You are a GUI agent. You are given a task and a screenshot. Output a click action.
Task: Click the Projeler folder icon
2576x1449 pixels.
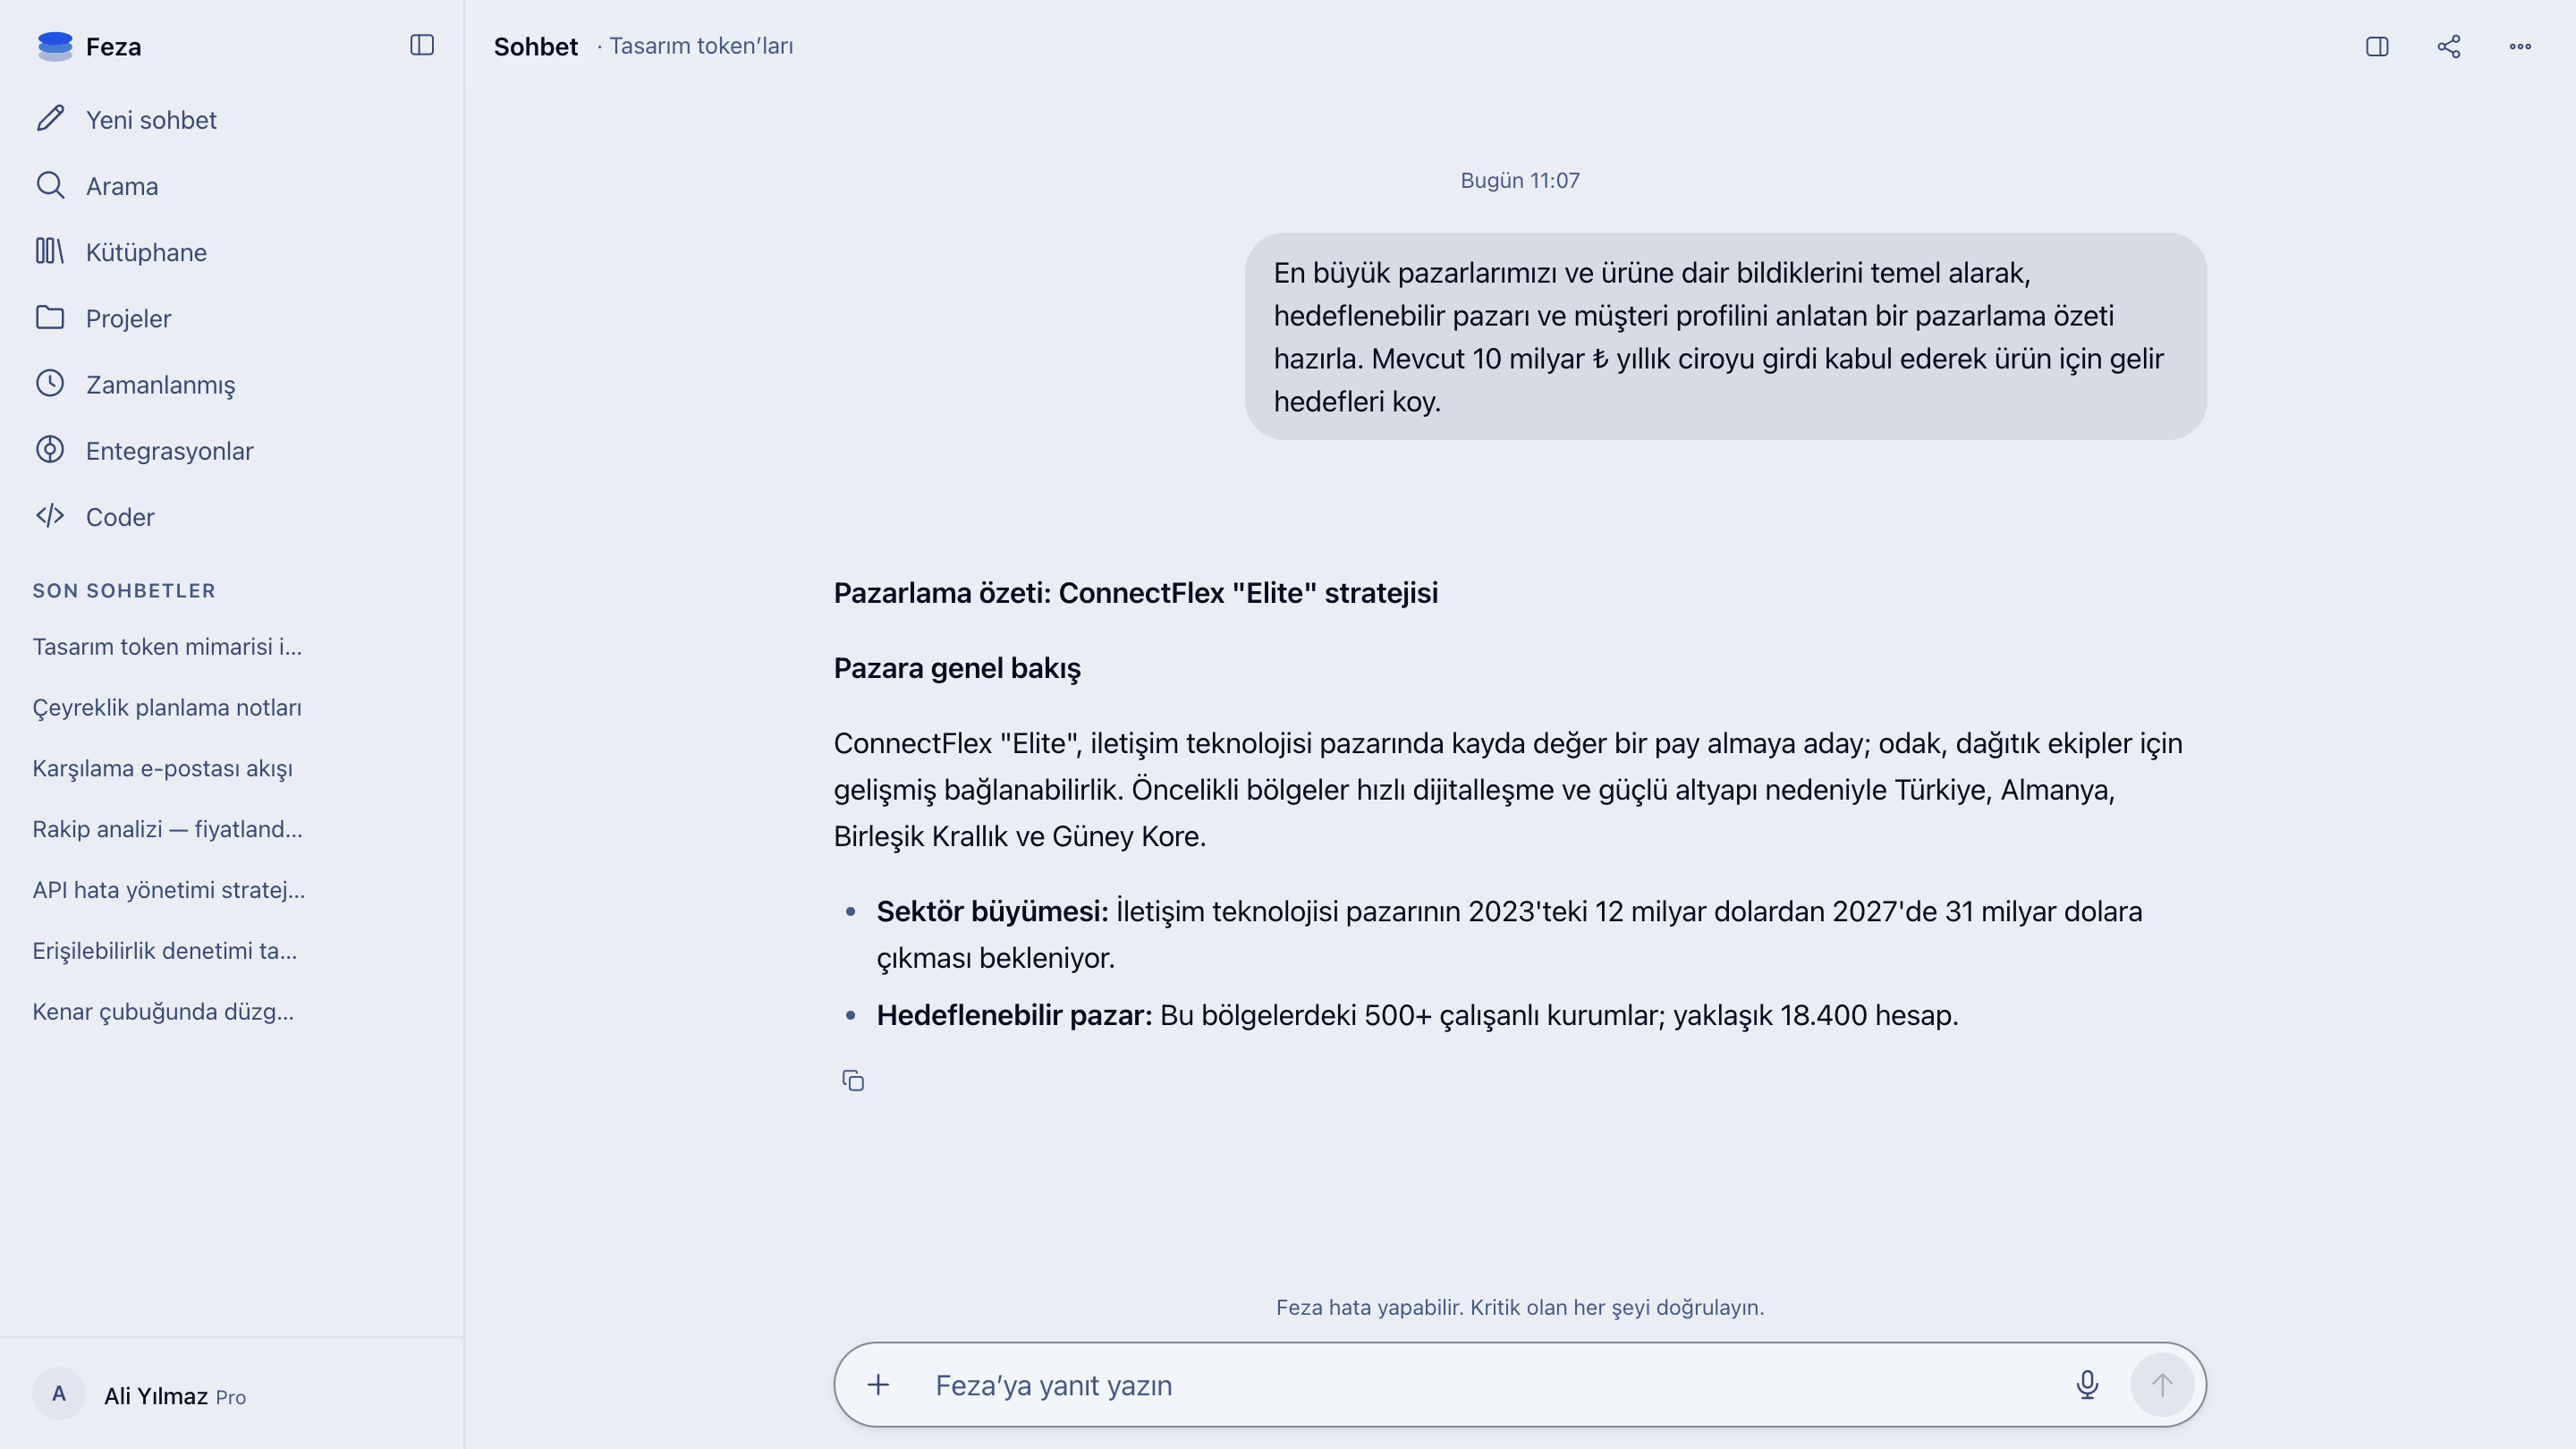[50, 317]
